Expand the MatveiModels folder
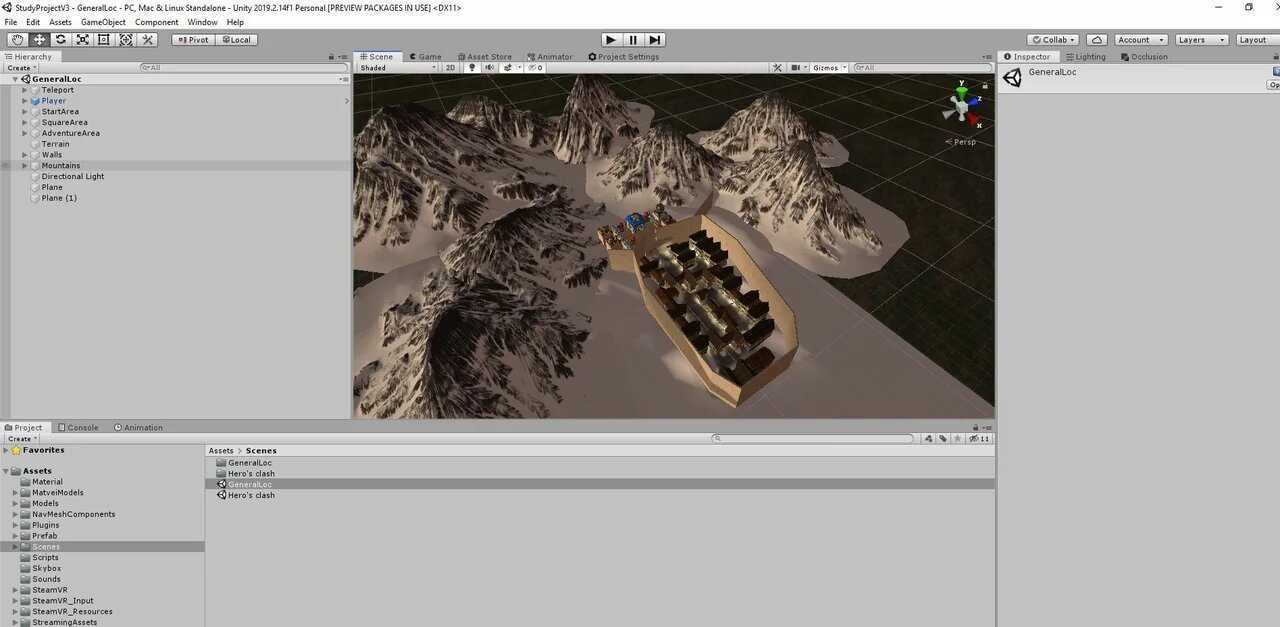The height and width of the screenshot is (627, 1280). coord(16,493)
